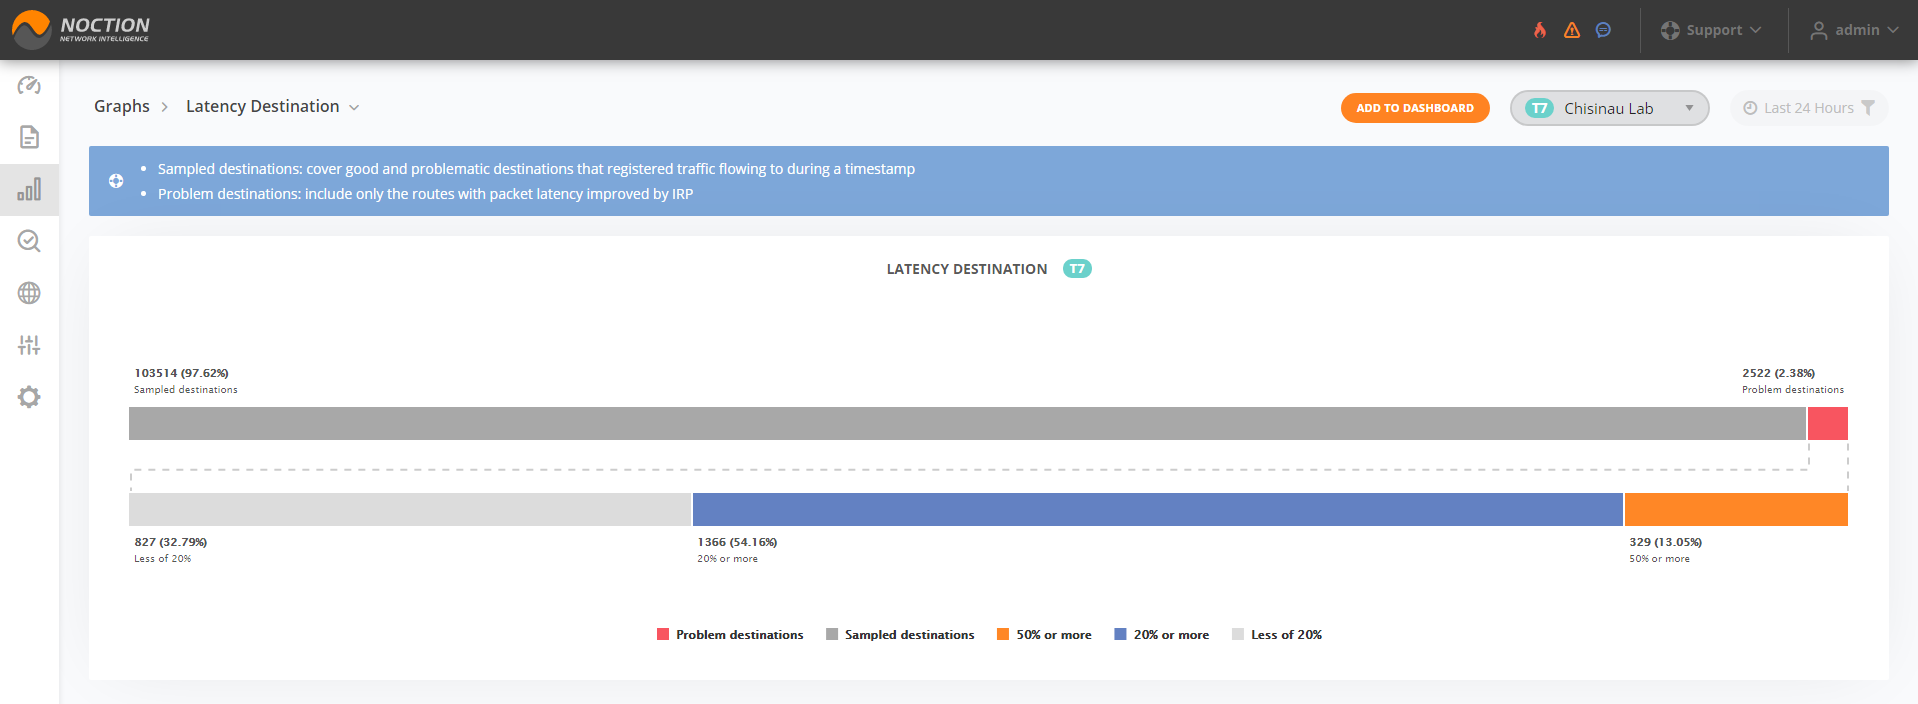Open the admin account dropdown
This screenshot has width=1918, height=704.
(x=1854, y=30)
